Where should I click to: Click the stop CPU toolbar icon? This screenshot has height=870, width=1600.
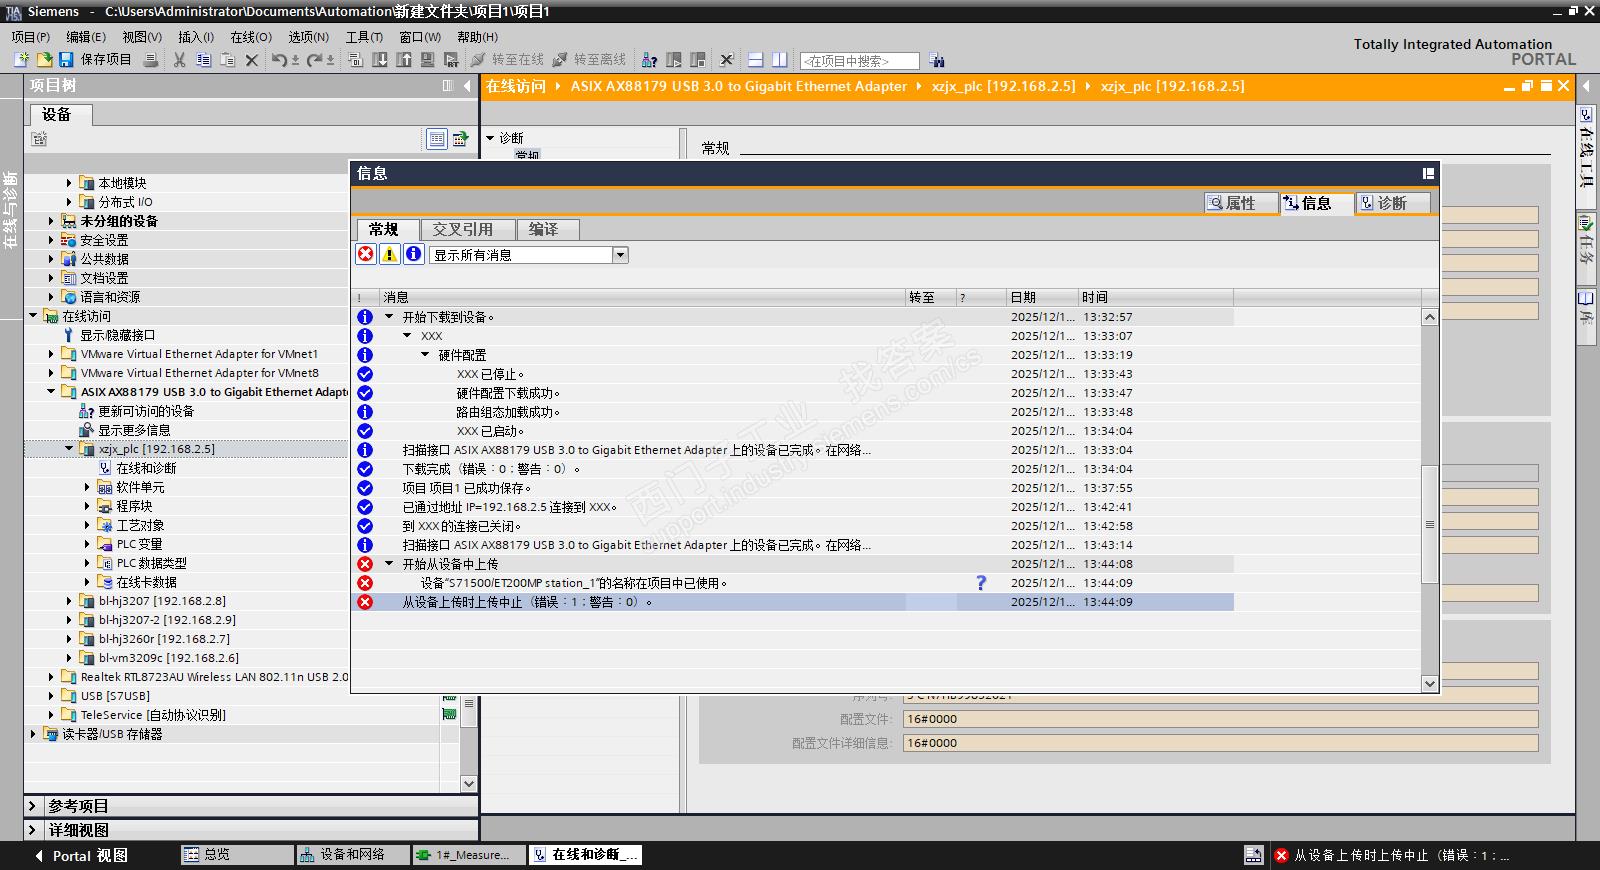698,60
